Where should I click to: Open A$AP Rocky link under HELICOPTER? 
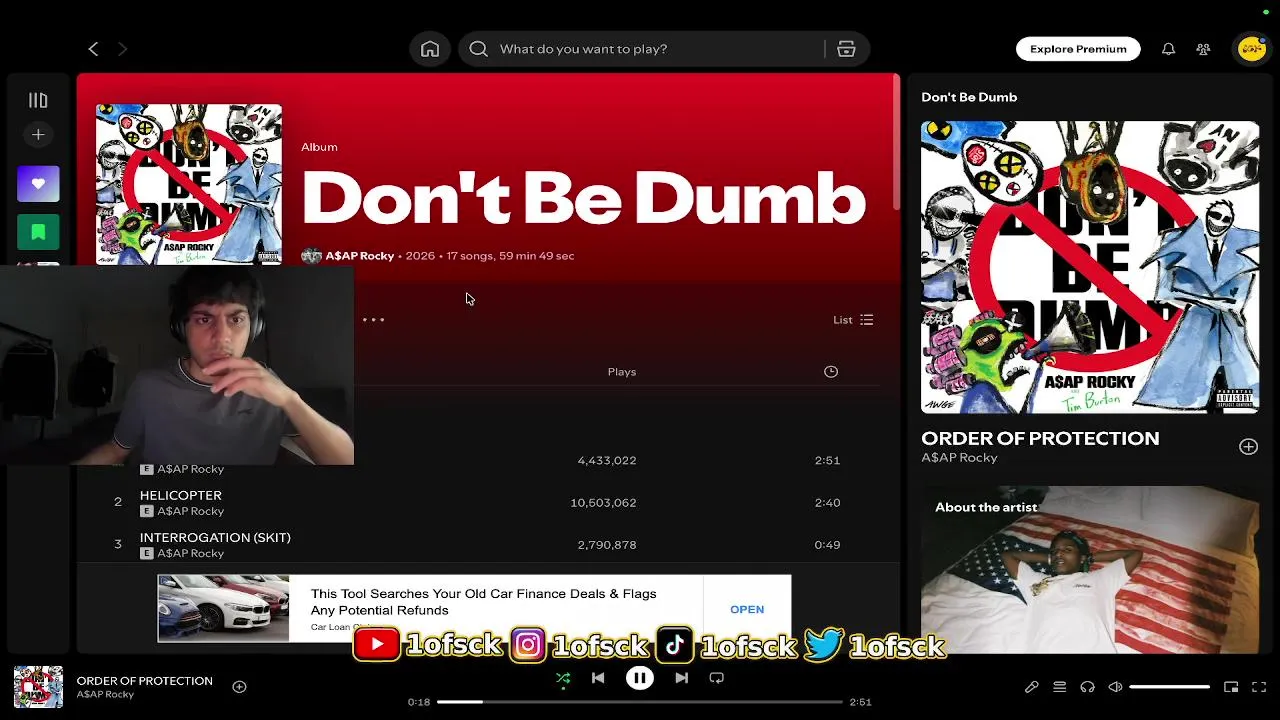[190, 511]
